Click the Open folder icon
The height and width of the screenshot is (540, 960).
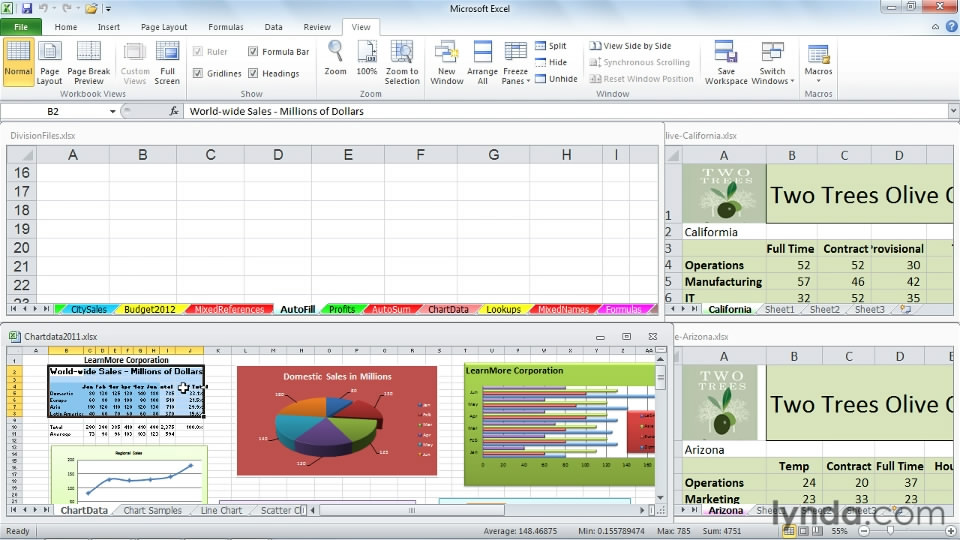[x=91, y=9]
